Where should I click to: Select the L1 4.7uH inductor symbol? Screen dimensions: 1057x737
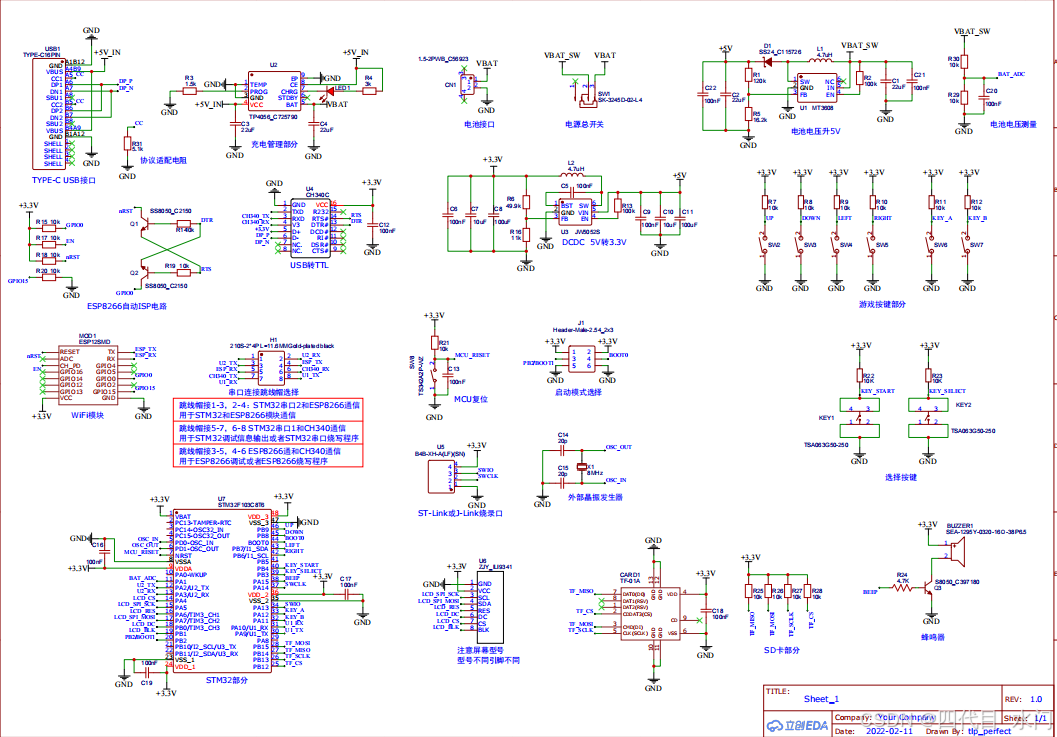coord(819,61)
